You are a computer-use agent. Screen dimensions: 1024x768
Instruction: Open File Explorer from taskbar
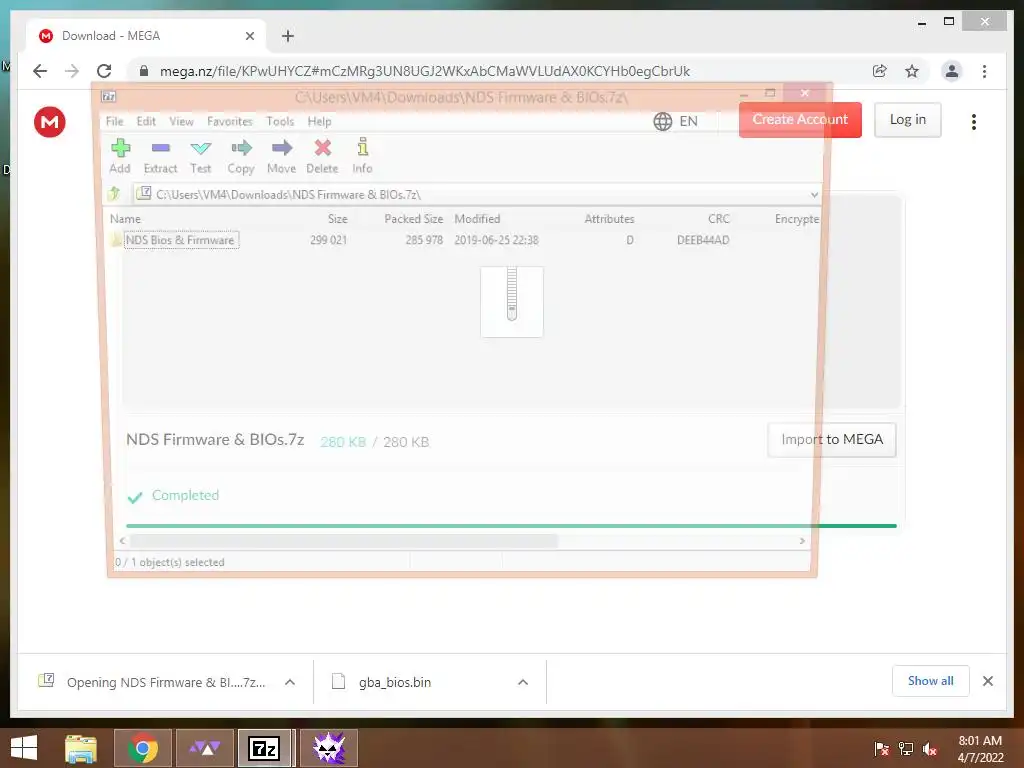tap(81, 748)
